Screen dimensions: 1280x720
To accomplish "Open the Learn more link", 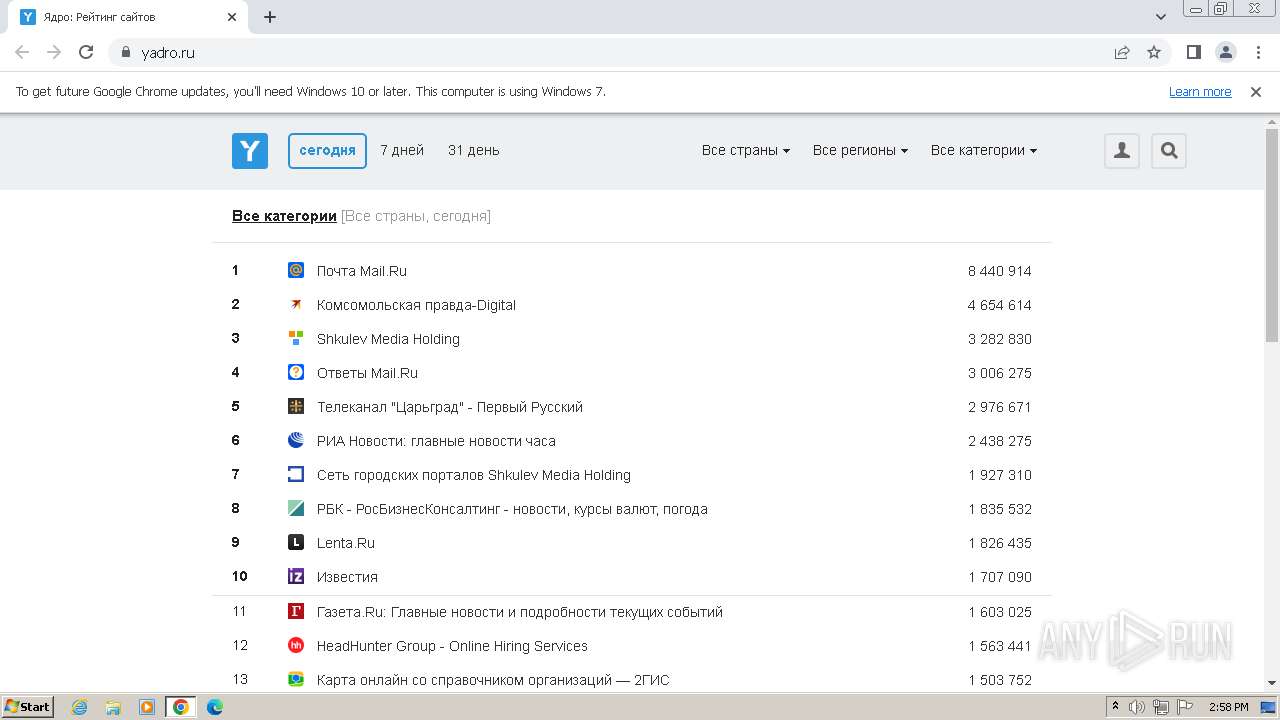I will 1200,91.
